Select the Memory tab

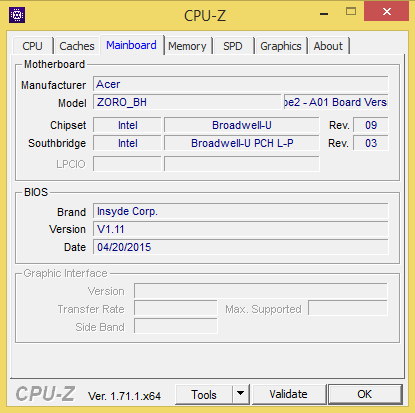(187, 46)
